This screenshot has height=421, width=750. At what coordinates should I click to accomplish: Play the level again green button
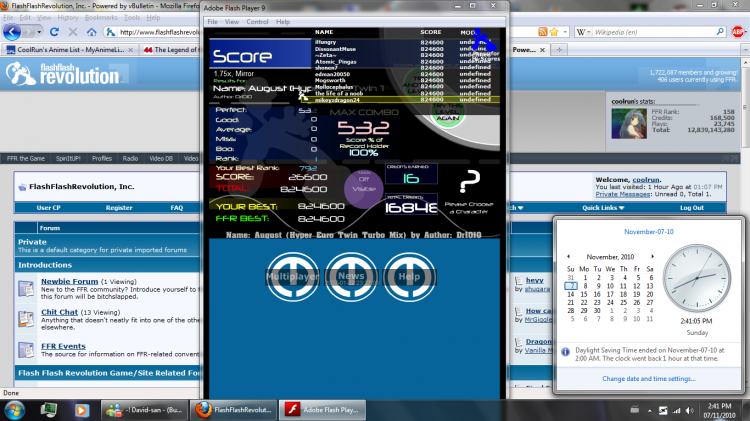pyautogui.click(x=448, y=116)
